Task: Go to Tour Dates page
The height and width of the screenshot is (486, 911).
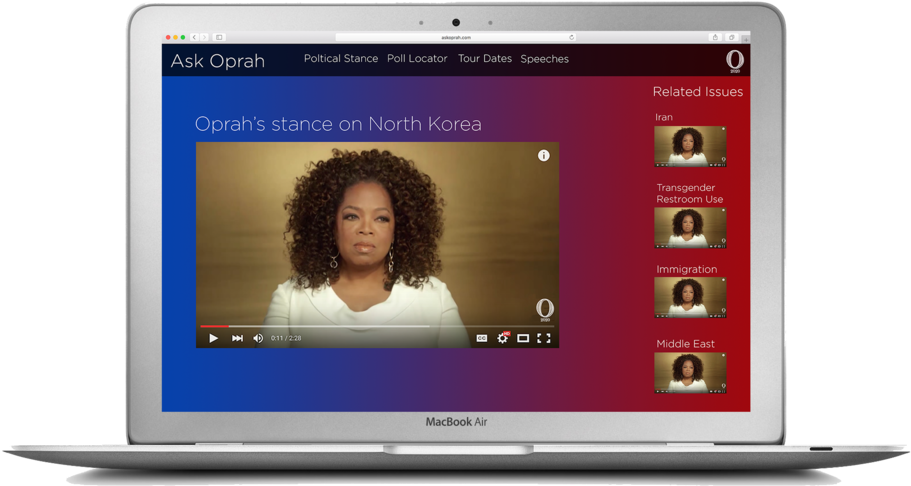Action: click(x=485, y=59)
